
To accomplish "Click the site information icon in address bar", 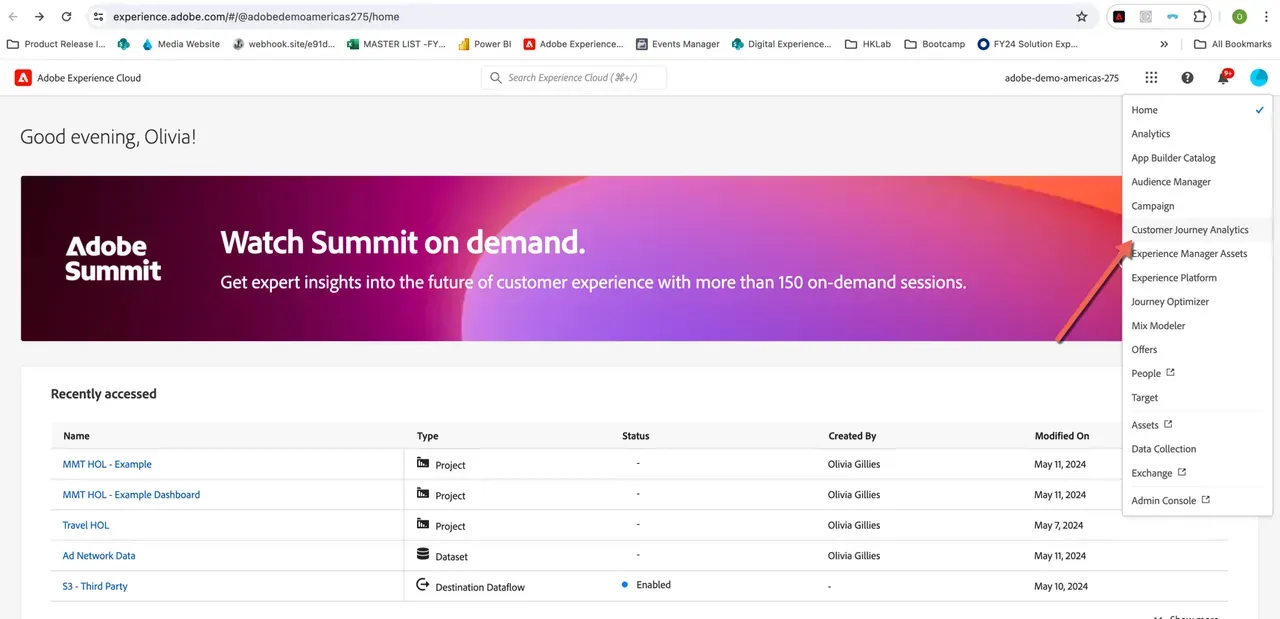I will (x=98, y=17).
